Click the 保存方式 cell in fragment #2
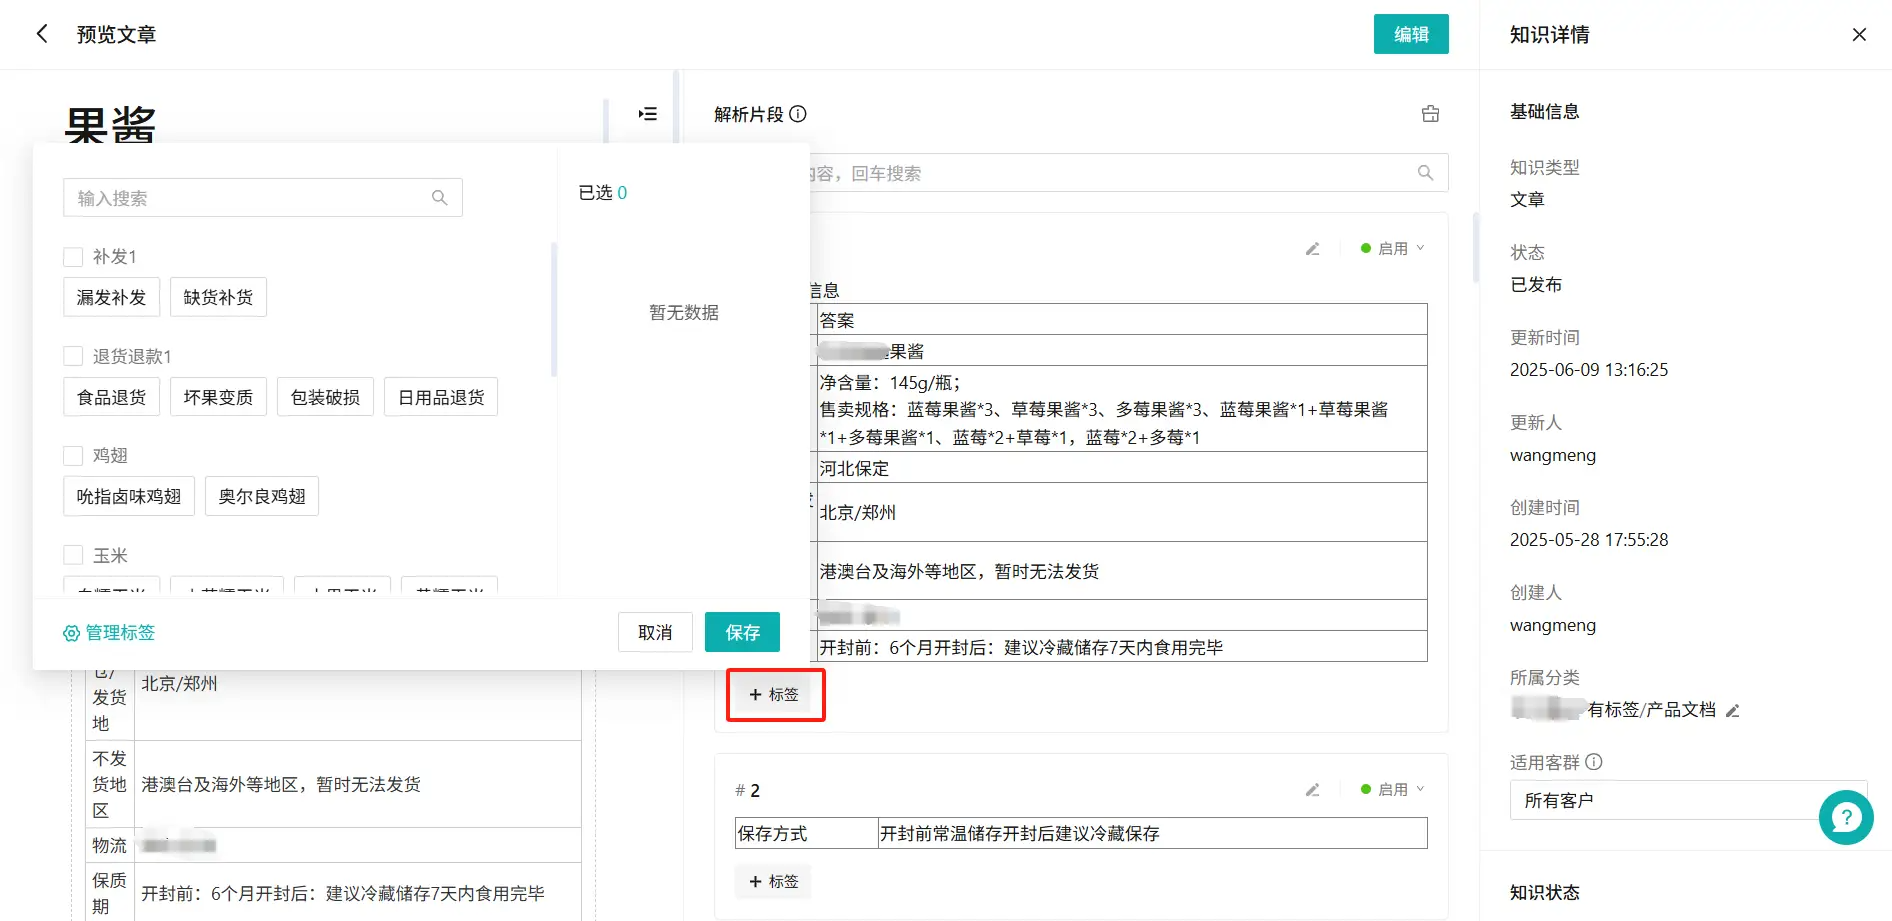 pyautogui.click(x=806, y=833)
